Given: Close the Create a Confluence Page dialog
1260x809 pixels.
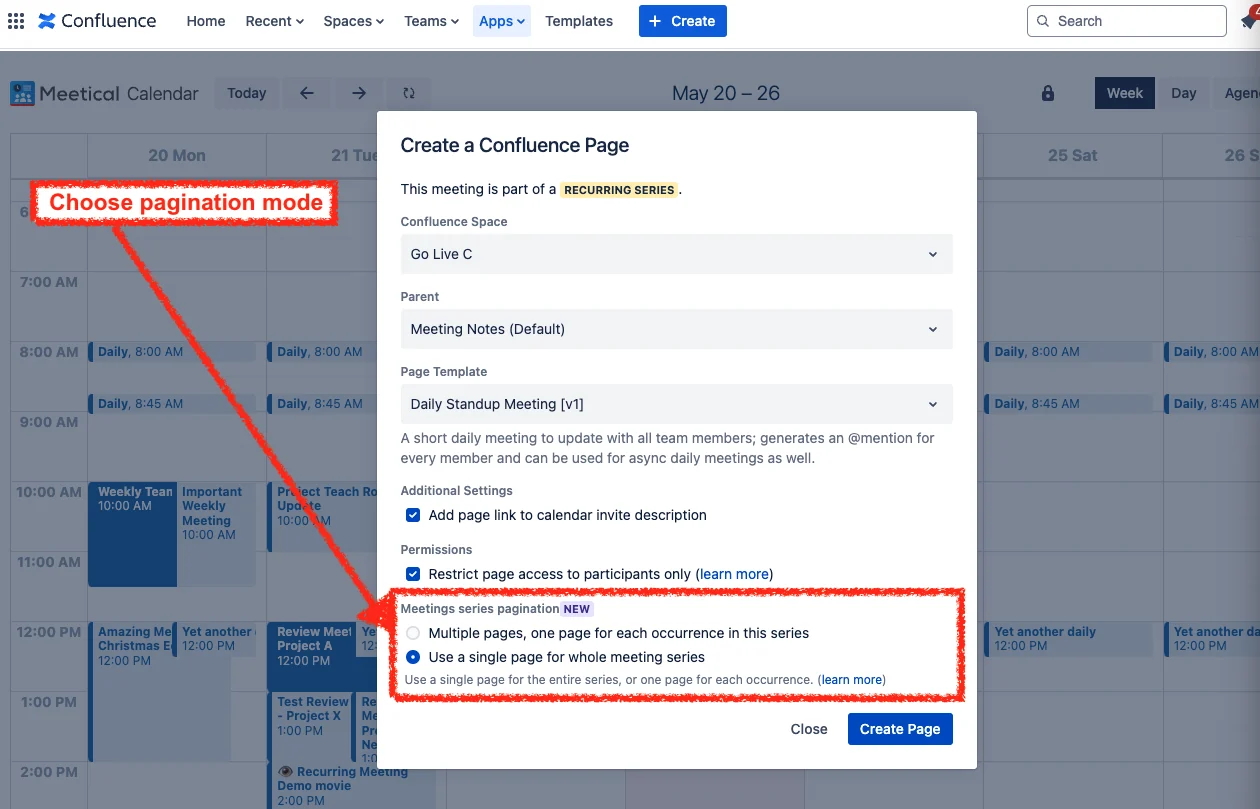Looking at the screenshot, I should 809,729.
